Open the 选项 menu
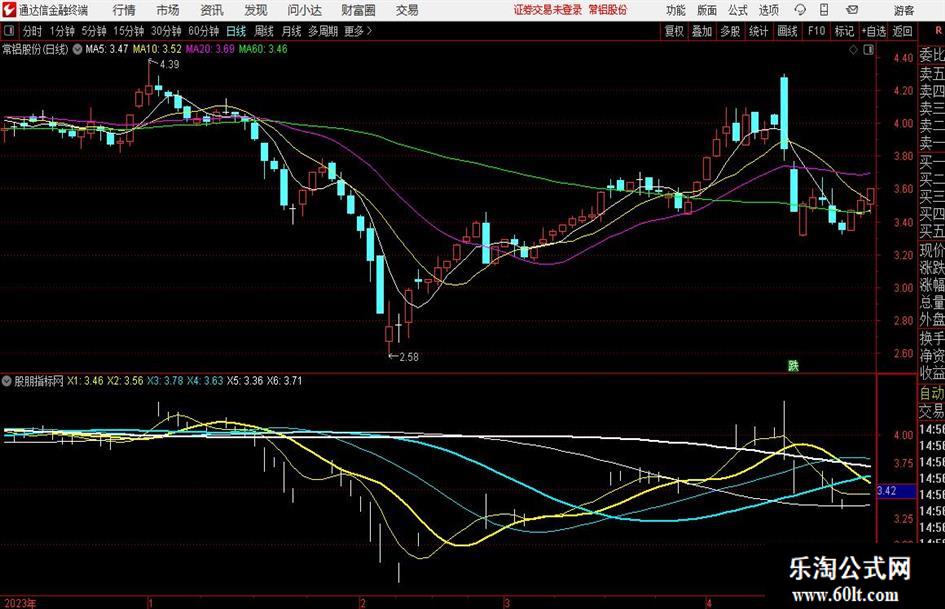Viewport: 945px width, 609px height. point(768,10)
